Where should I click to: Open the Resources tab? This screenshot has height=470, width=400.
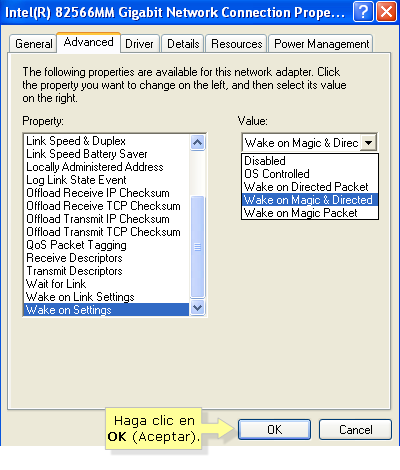(236, 44)
